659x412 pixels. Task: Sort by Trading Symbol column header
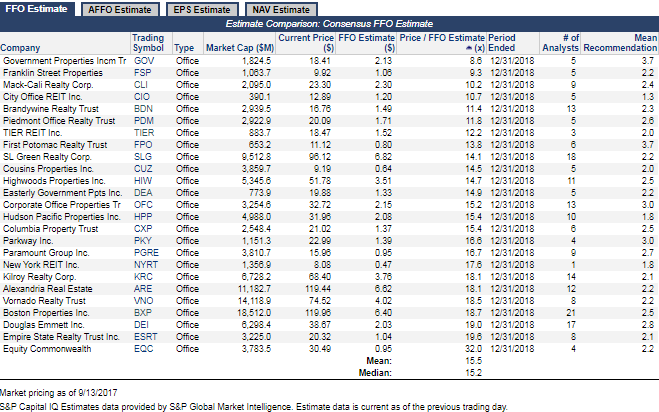click(148, 43)
